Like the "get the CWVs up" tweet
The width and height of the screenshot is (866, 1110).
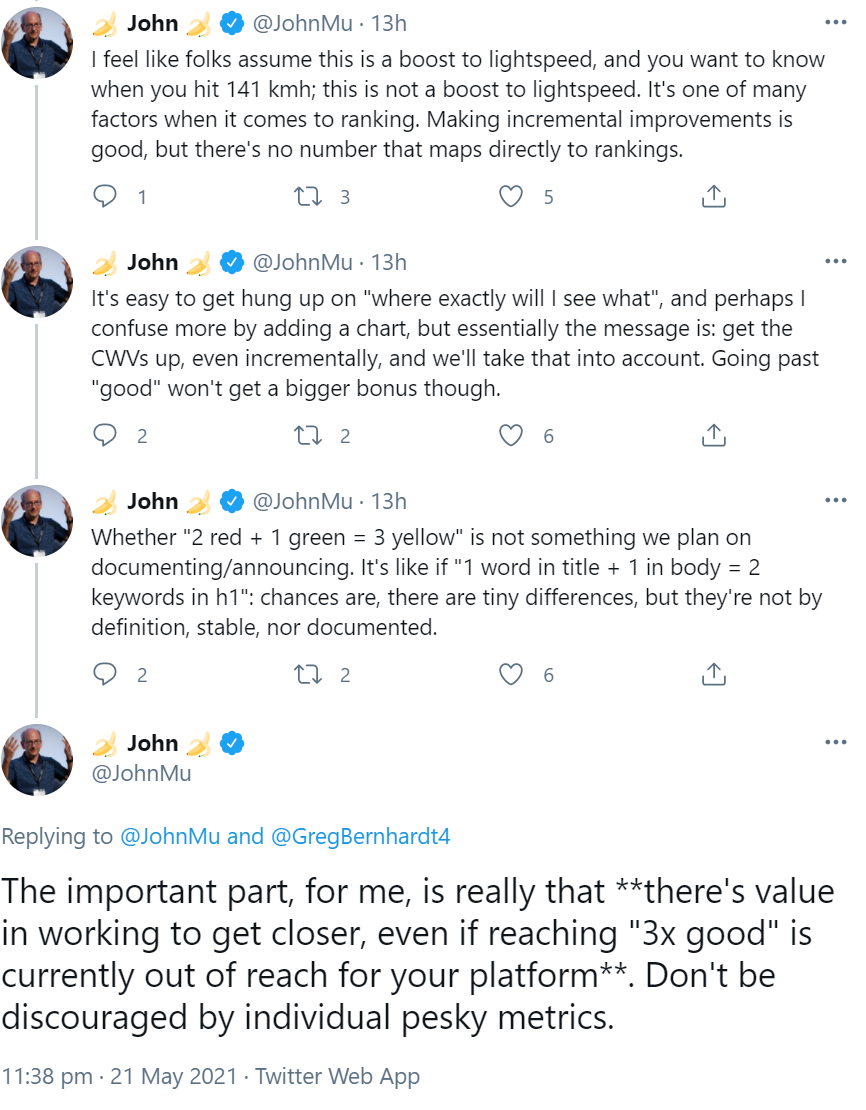(511, 435)
